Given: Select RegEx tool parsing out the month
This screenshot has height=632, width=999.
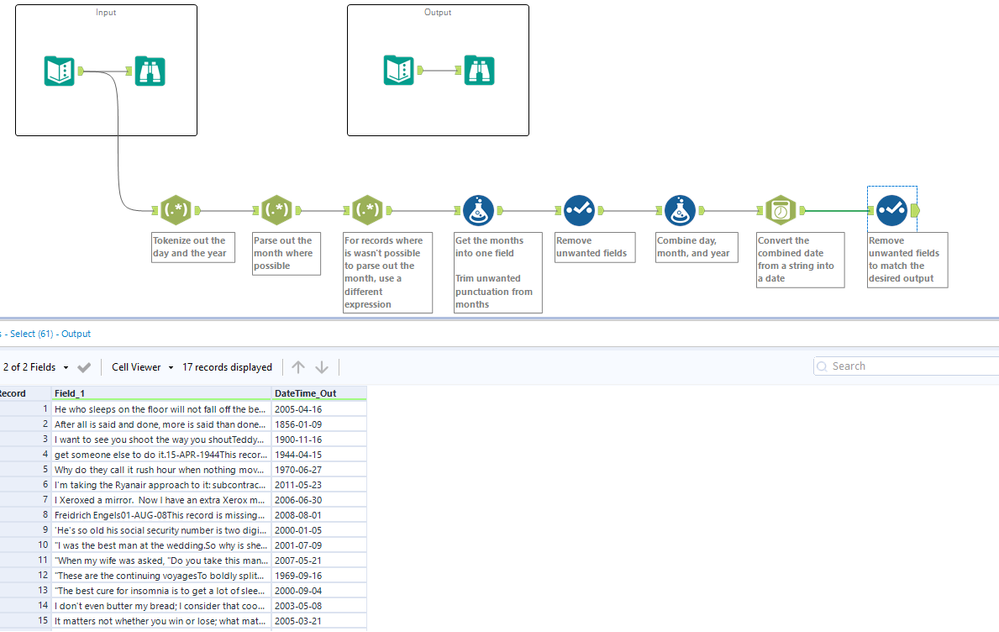Looking at the screenshot, I should click(x=277, y=210).
